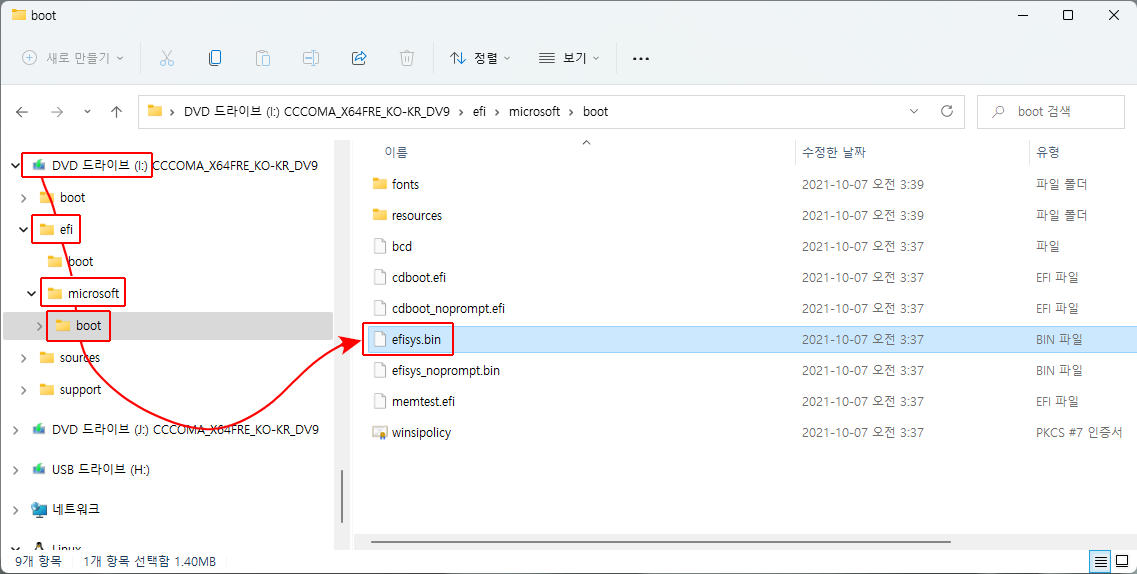Image resolution: width=1137 pixels, height=574 pixels.
Task: Click in the boot 검색 search box
Action: click(1051, 112)
